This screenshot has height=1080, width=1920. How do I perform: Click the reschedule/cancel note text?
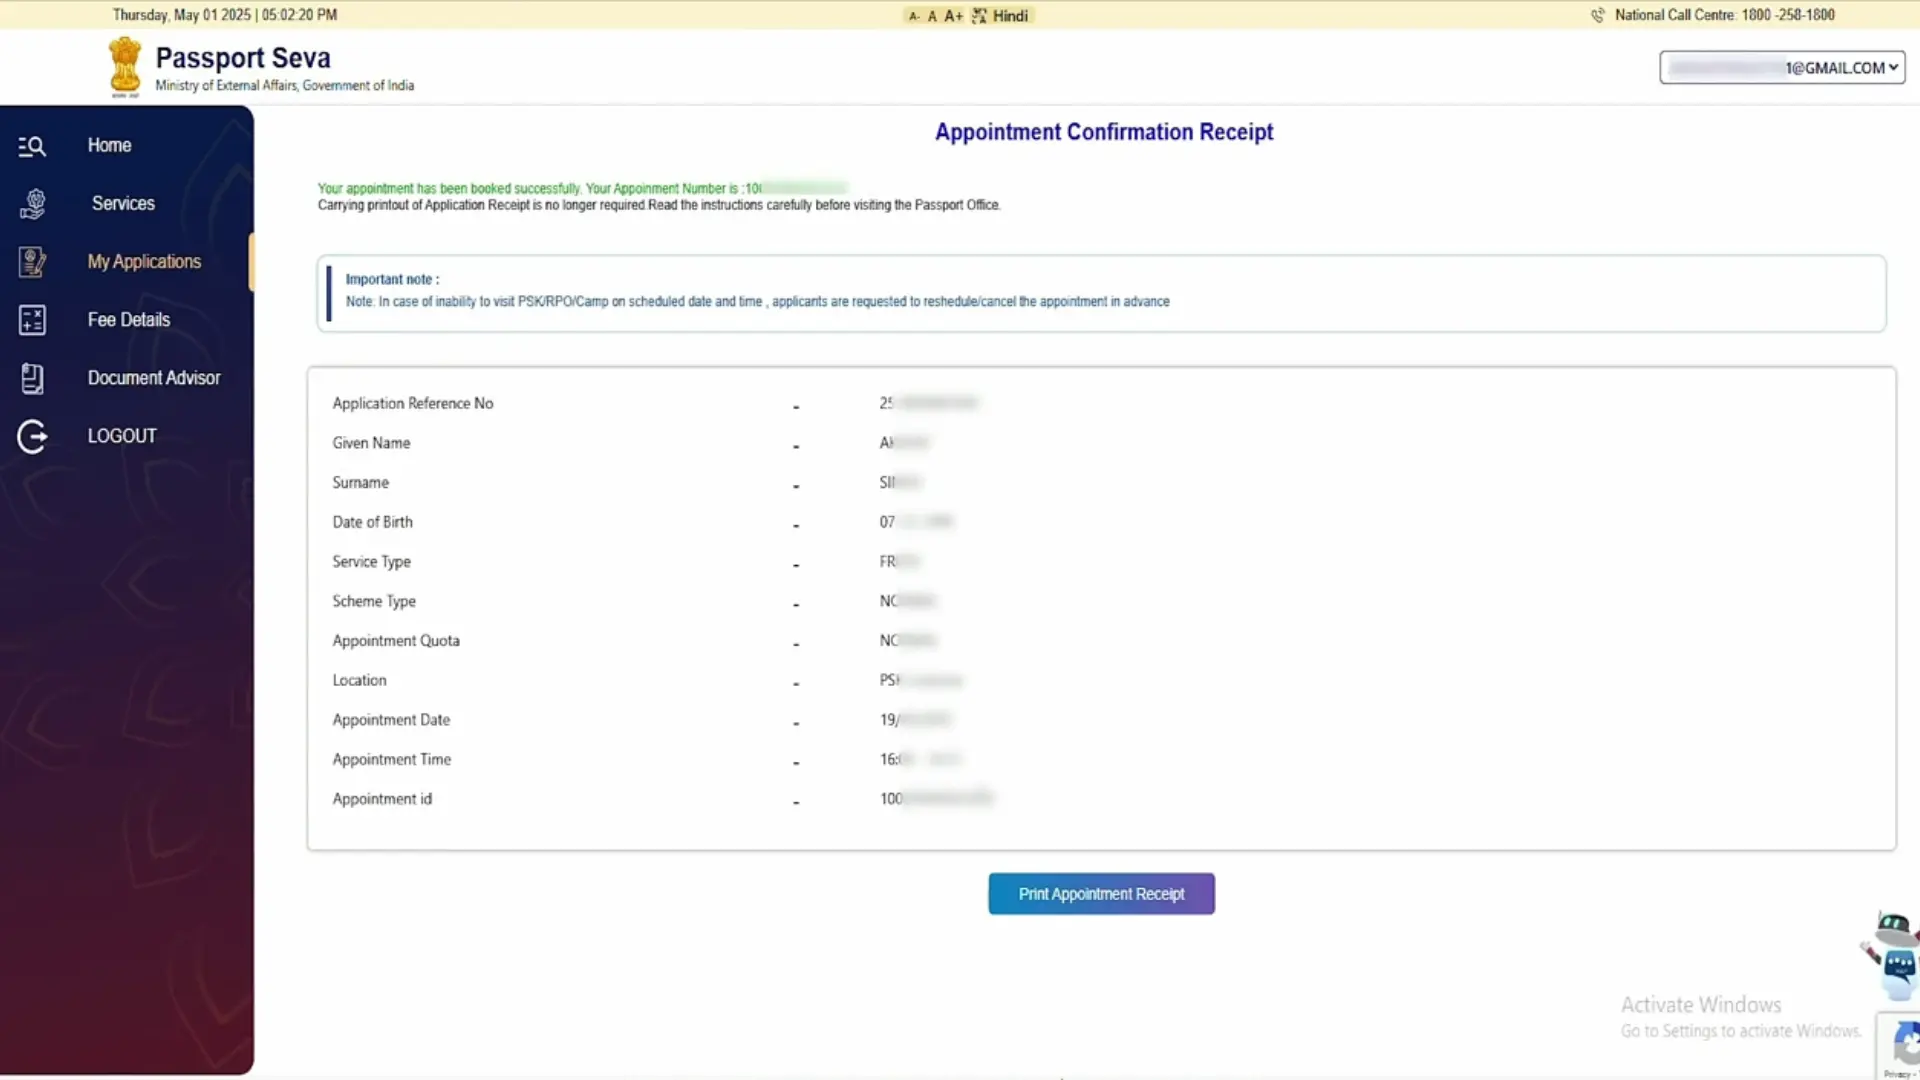(758, 301)
